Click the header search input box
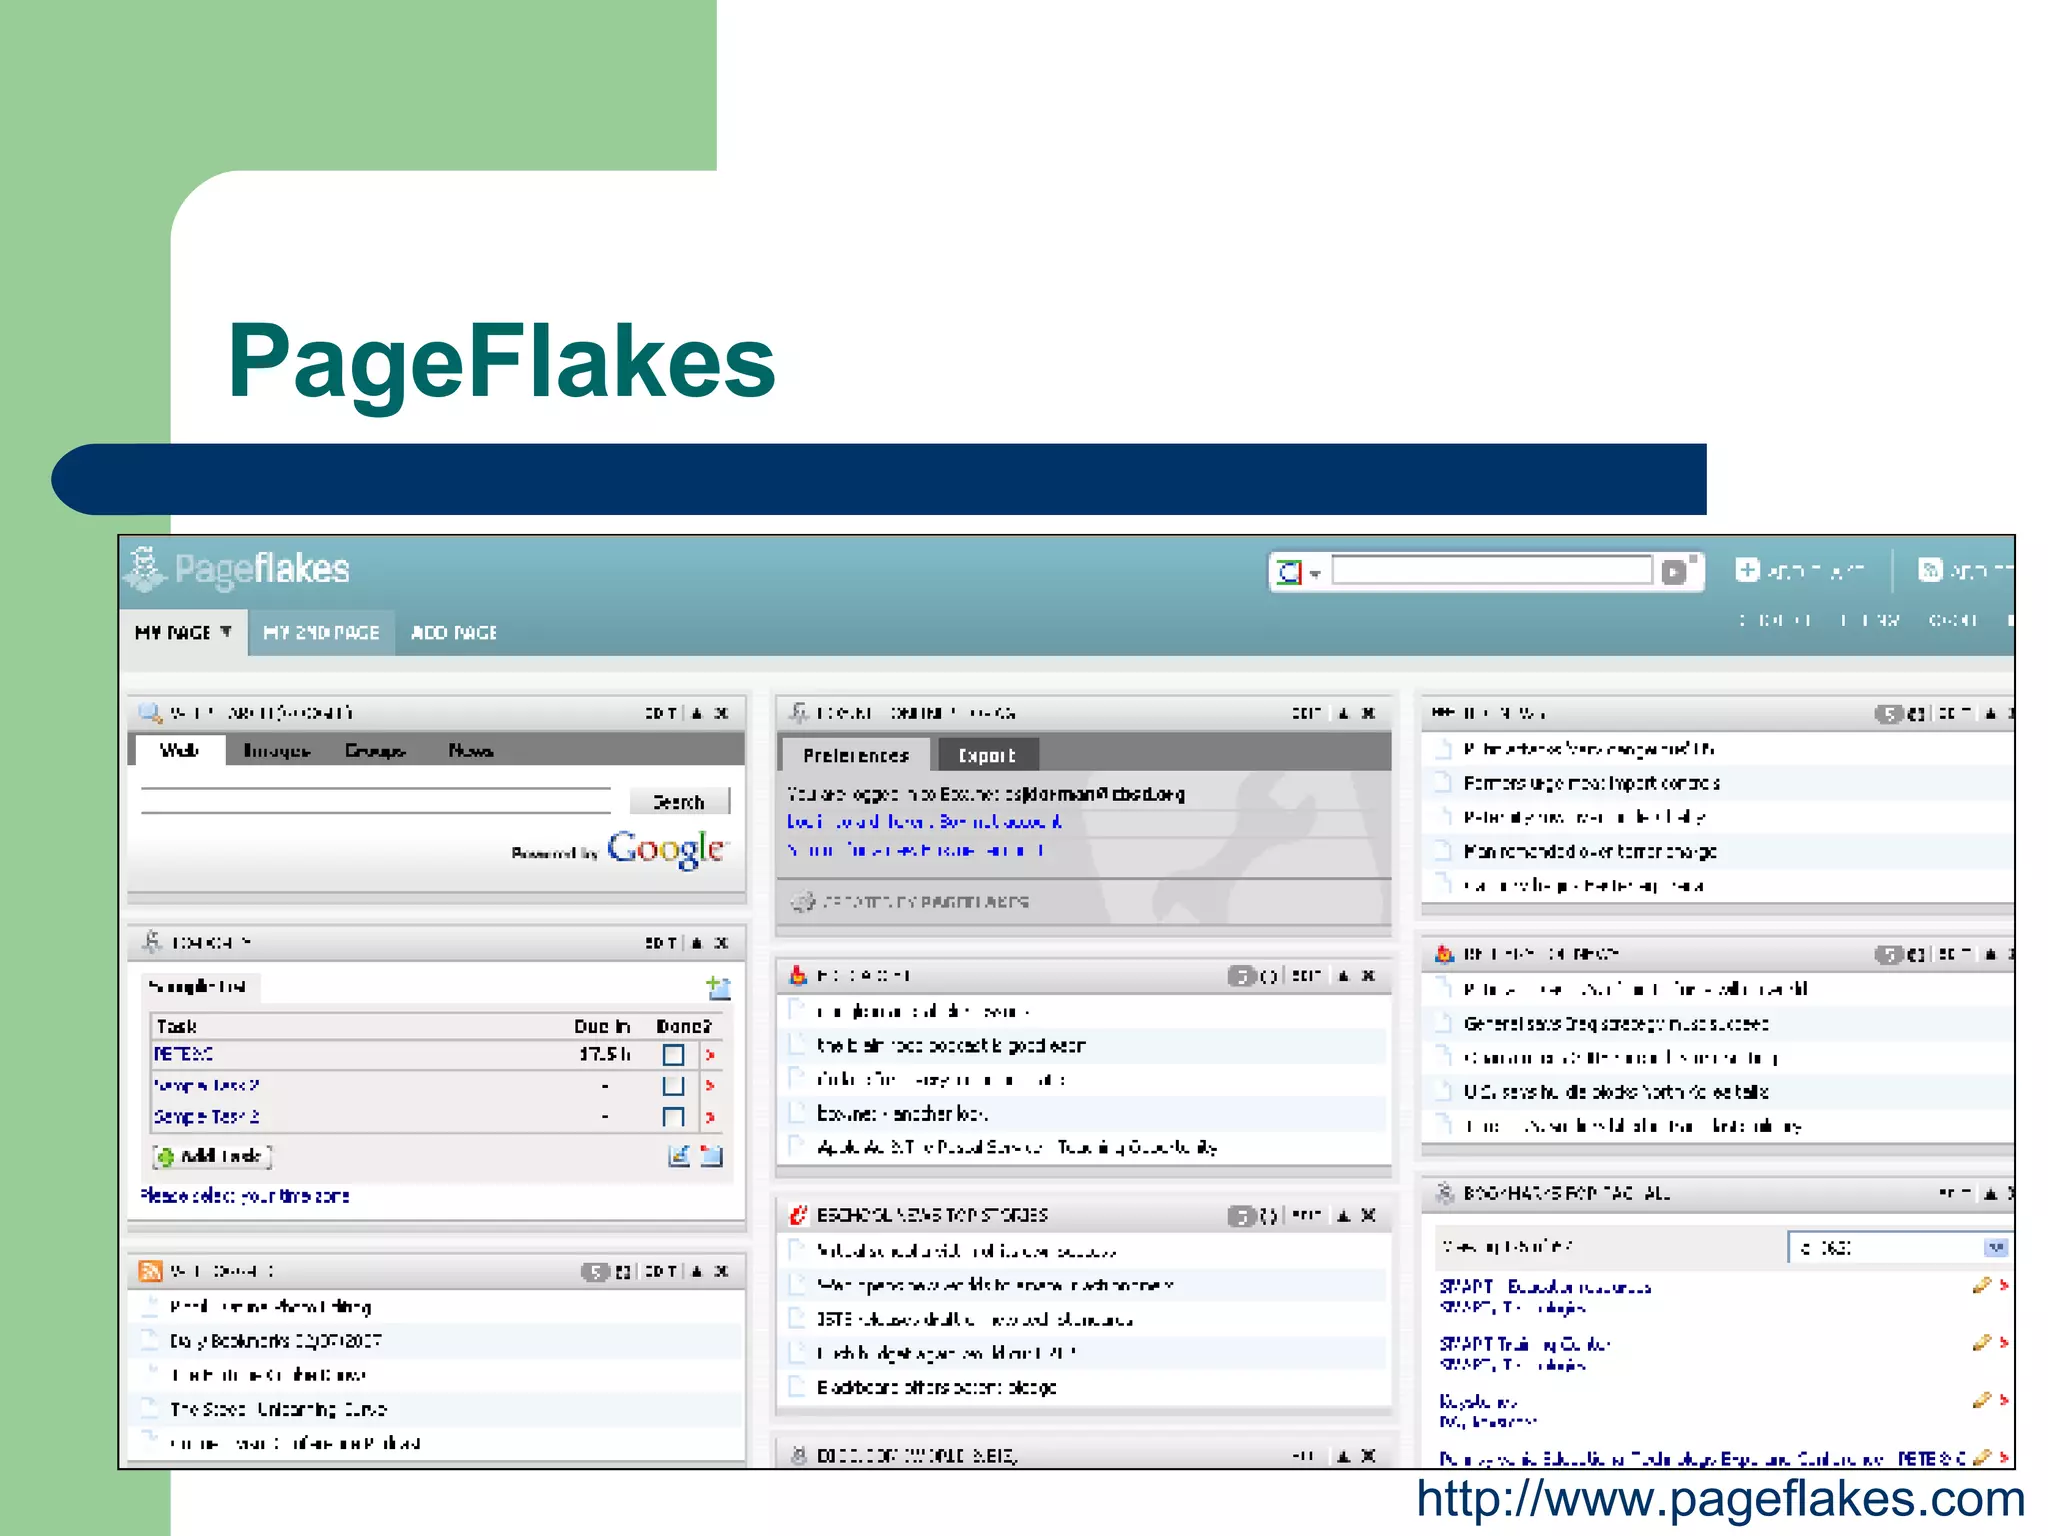The width and height of the screenshot is (2048, 1536). tap(1492, 570)
